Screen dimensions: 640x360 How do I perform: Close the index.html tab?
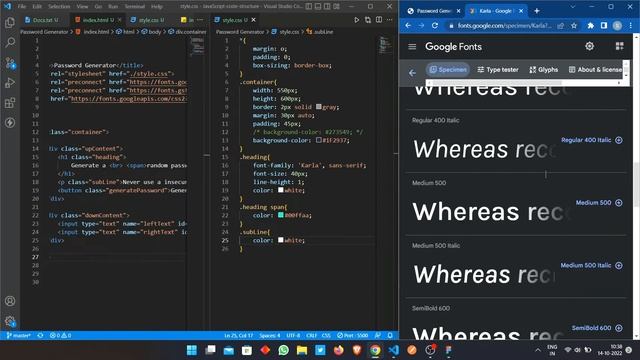[120, 20]
